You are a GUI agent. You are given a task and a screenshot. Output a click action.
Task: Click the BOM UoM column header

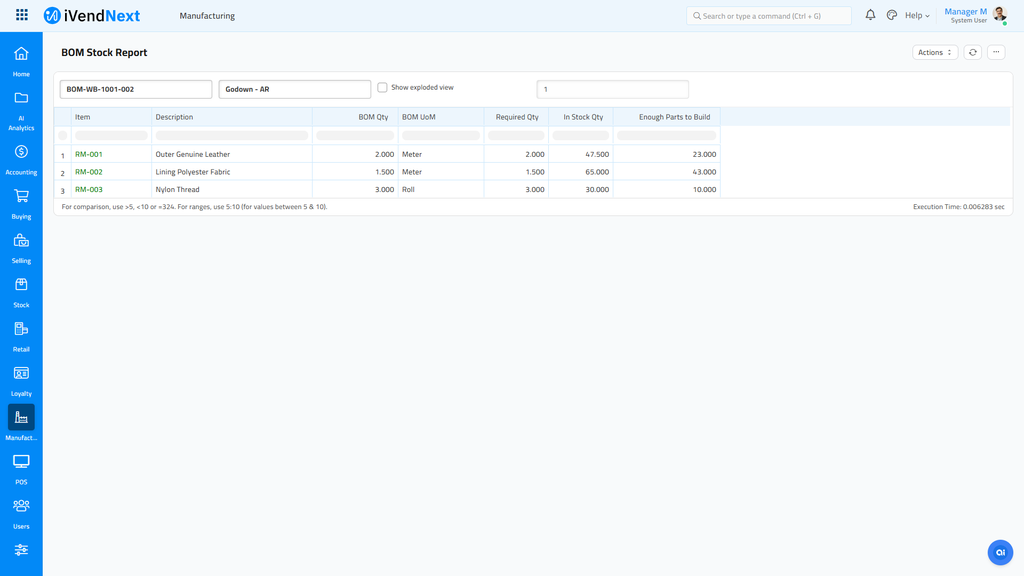click(x=441, y=117)
